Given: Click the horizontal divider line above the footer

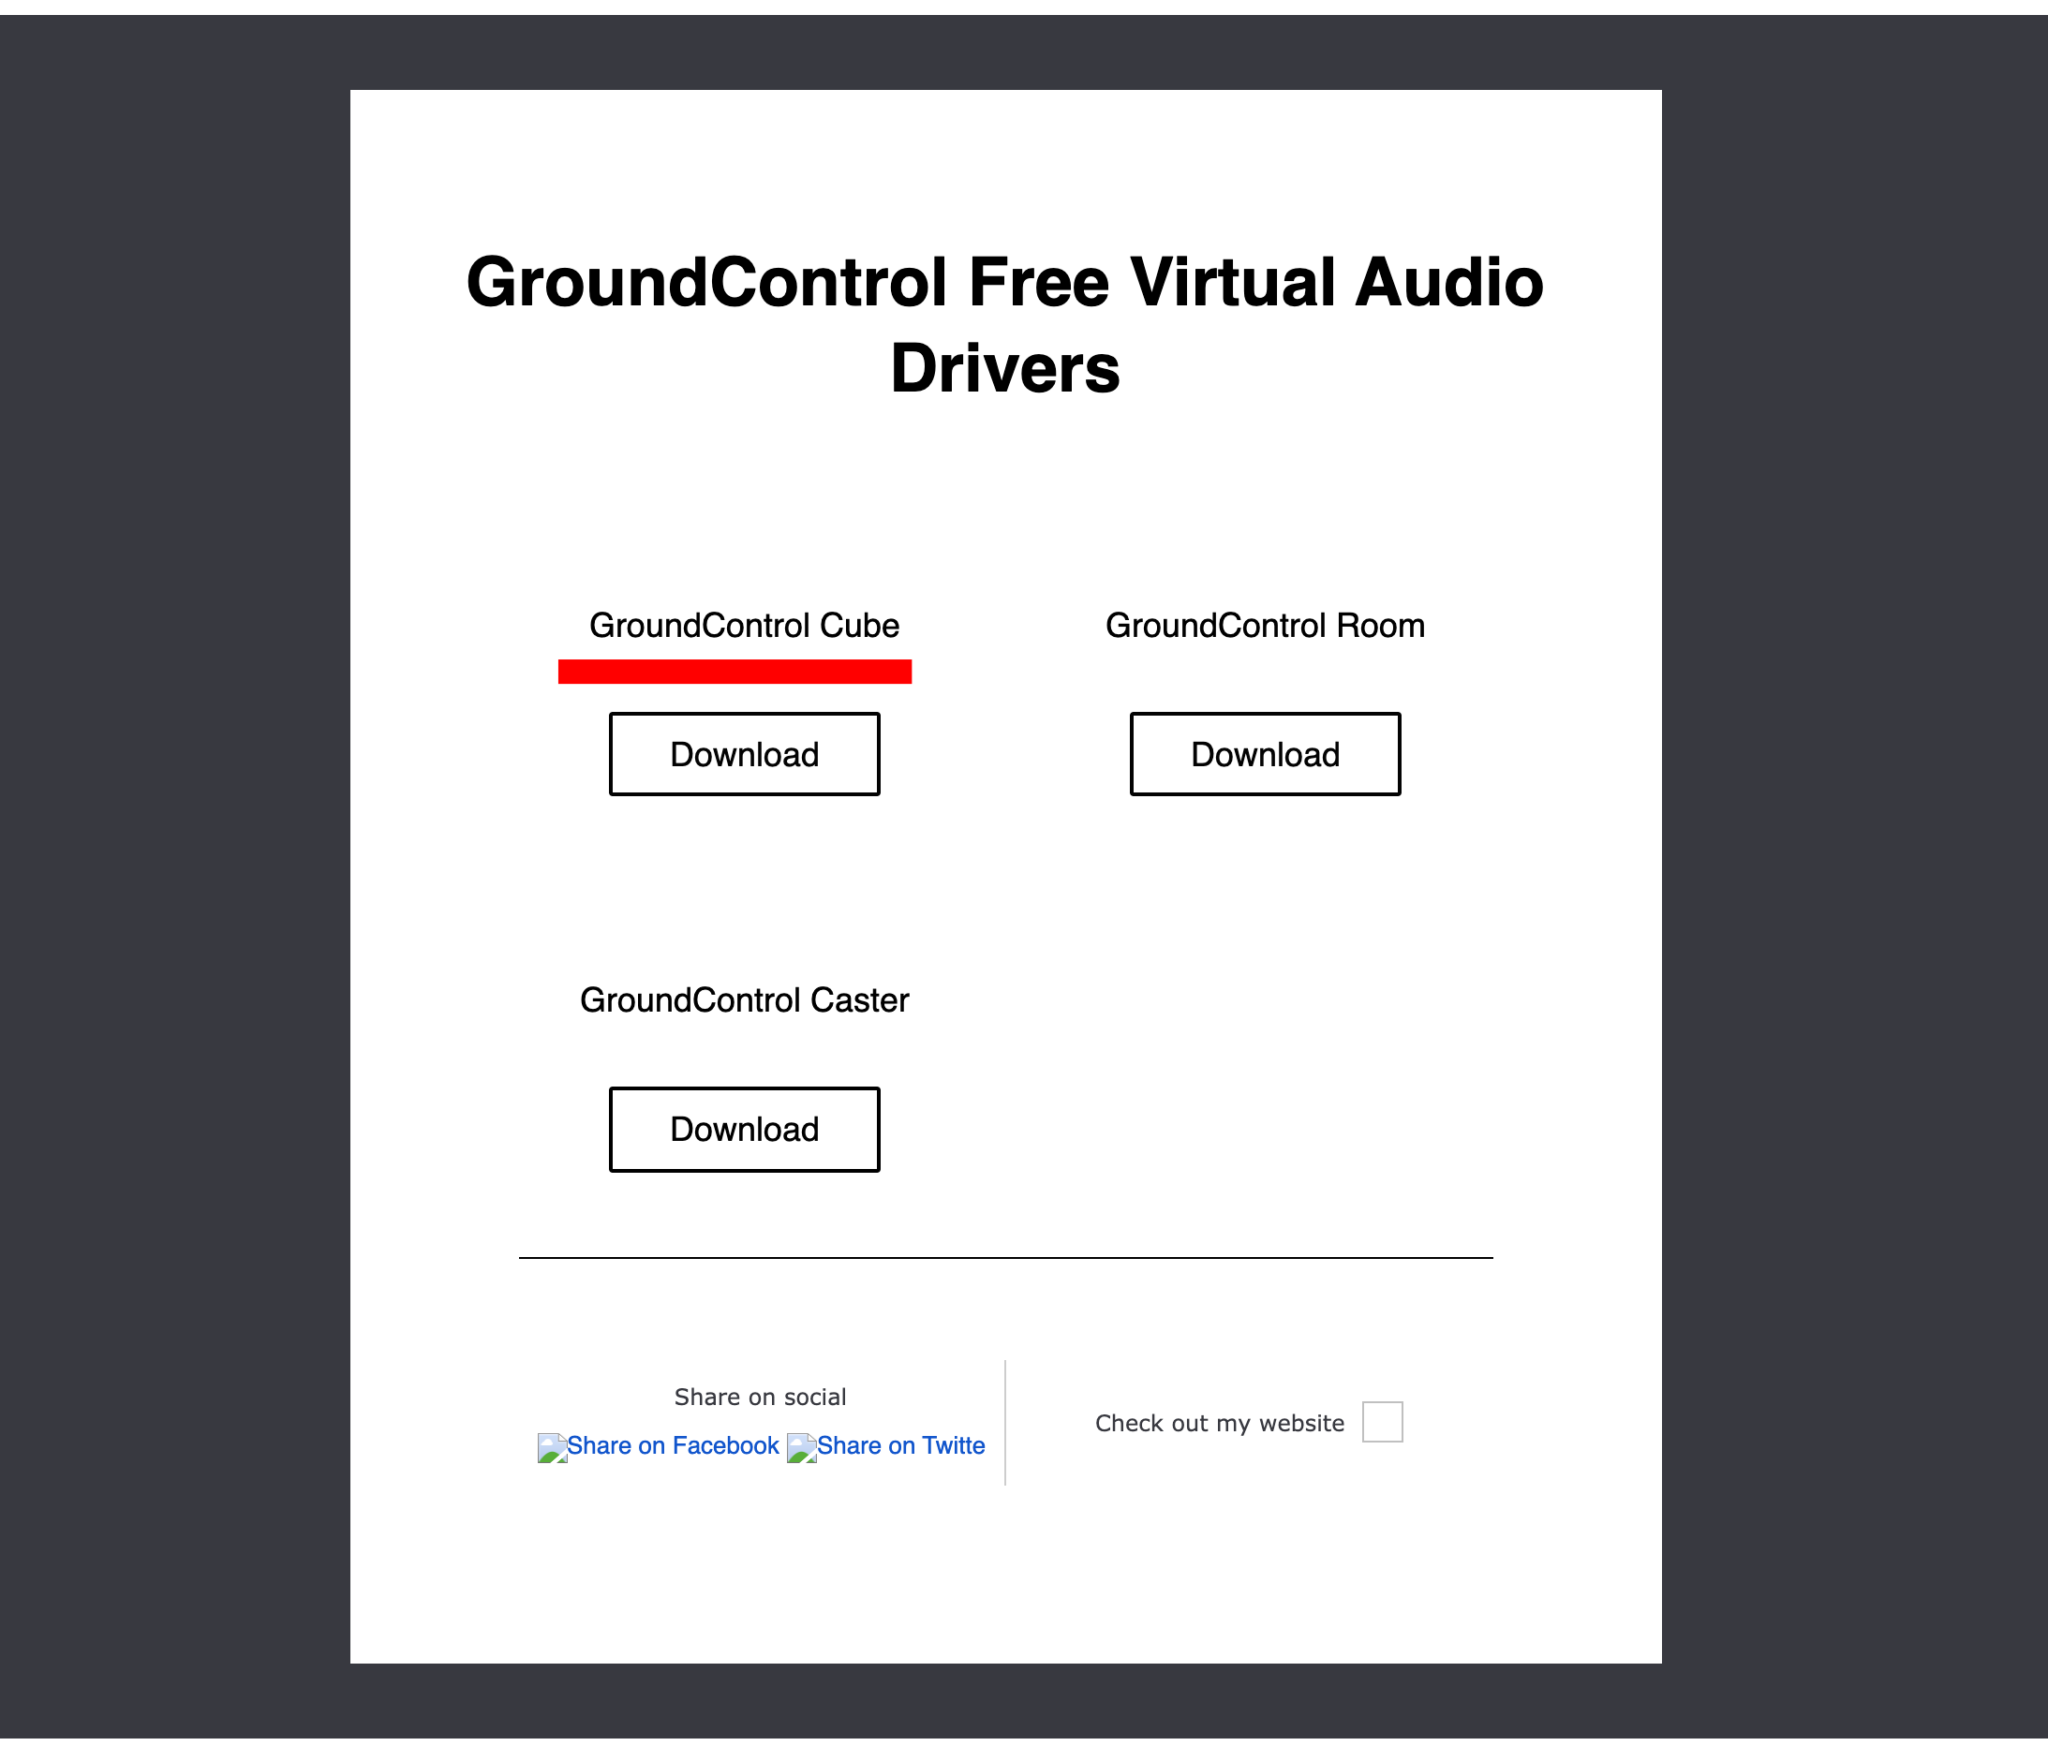Looking at the screenshot, I should [1005, 1257].
